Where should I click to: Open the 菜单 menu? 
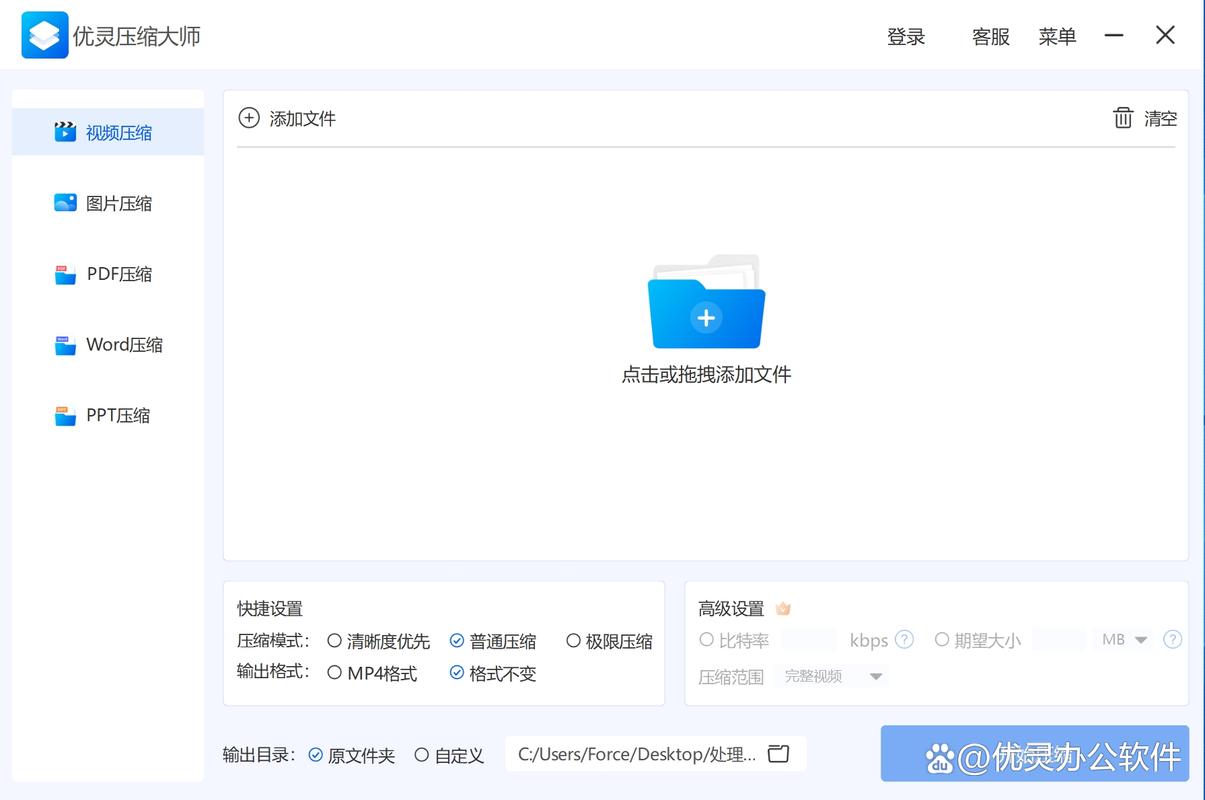[1058, 37]
